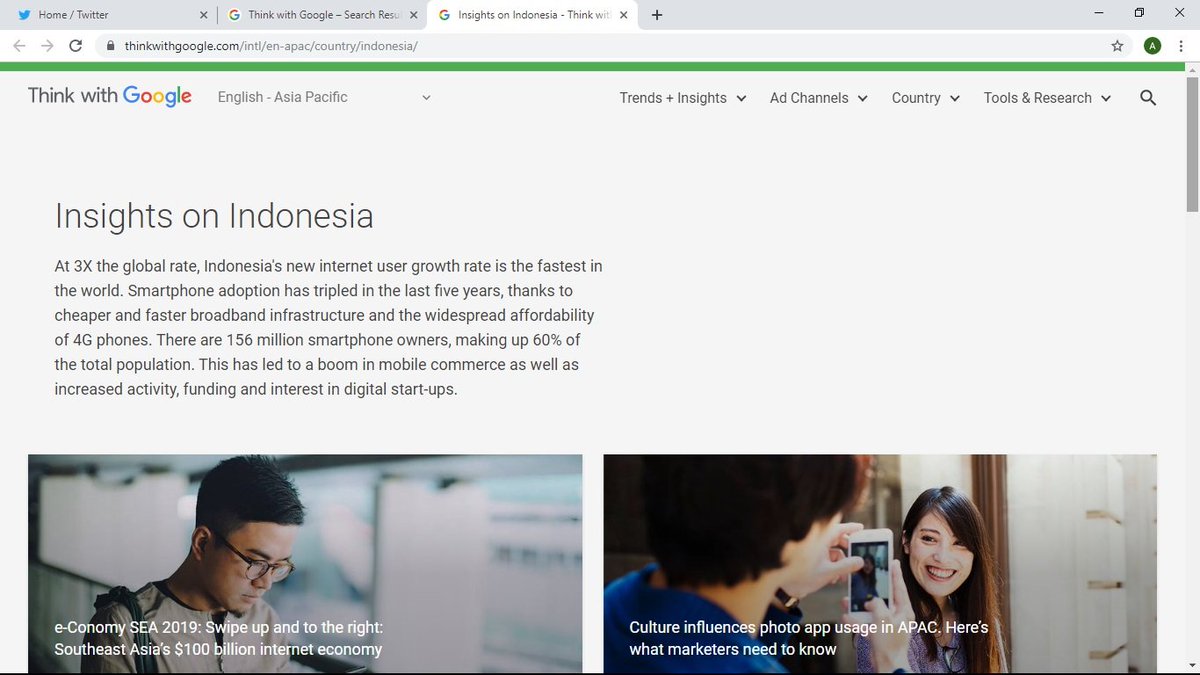Open a new tab with the plus icon
Viewport: 1200px width, 675px height.
pos(657,15)
